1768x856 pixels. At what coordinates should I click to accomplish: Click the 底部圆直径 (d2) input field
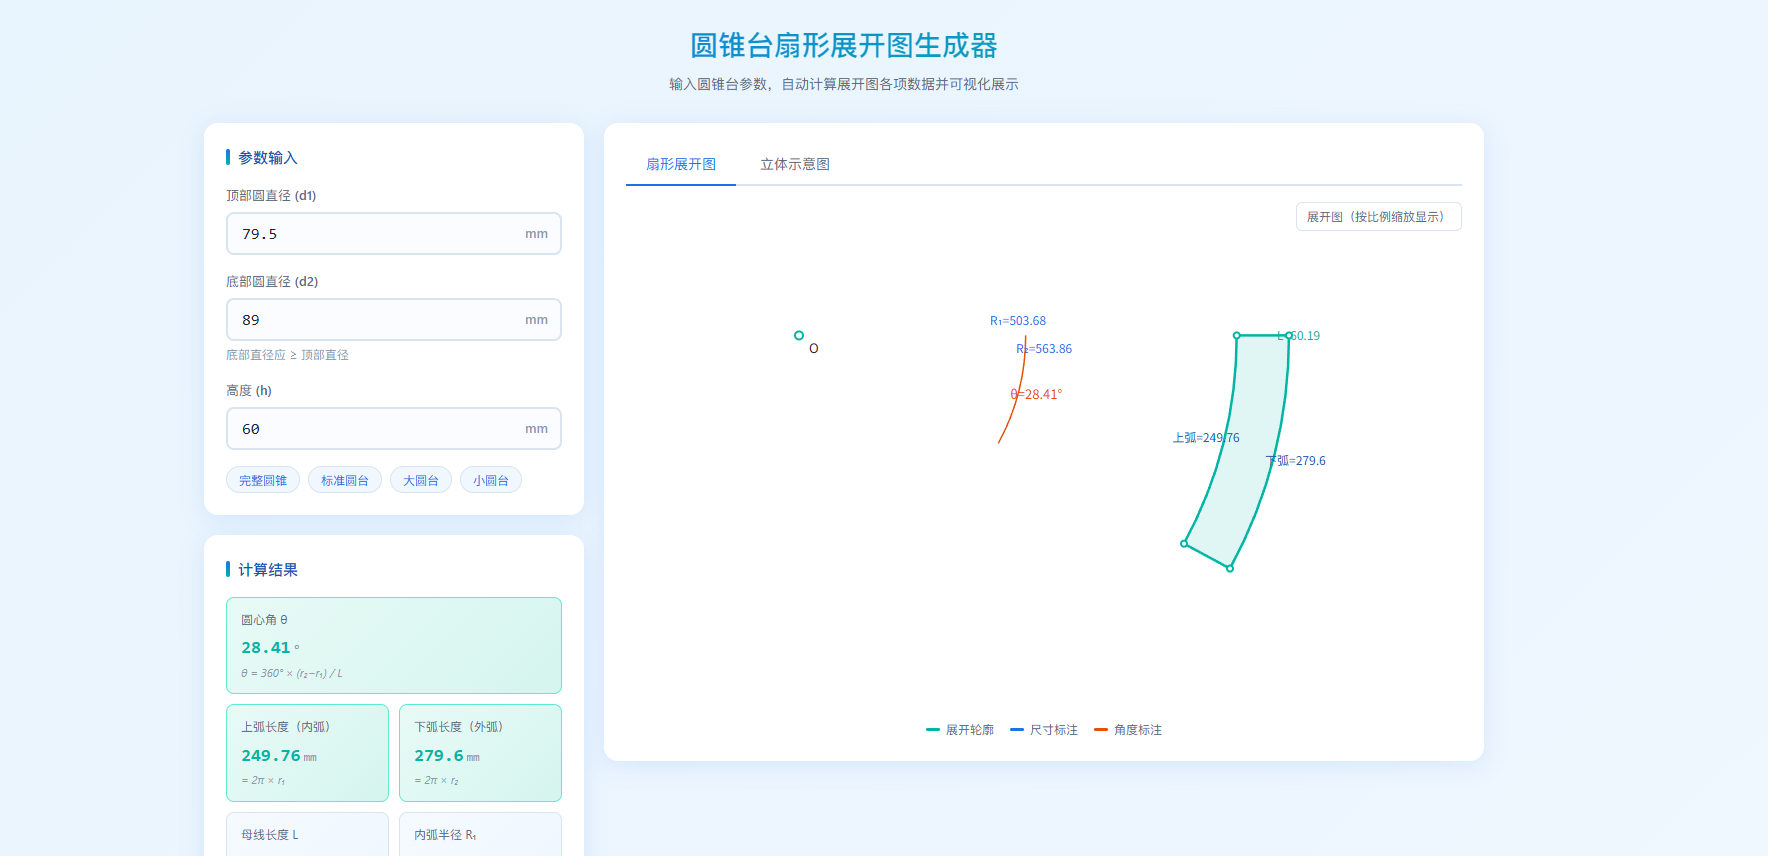(x=394, y=320)
